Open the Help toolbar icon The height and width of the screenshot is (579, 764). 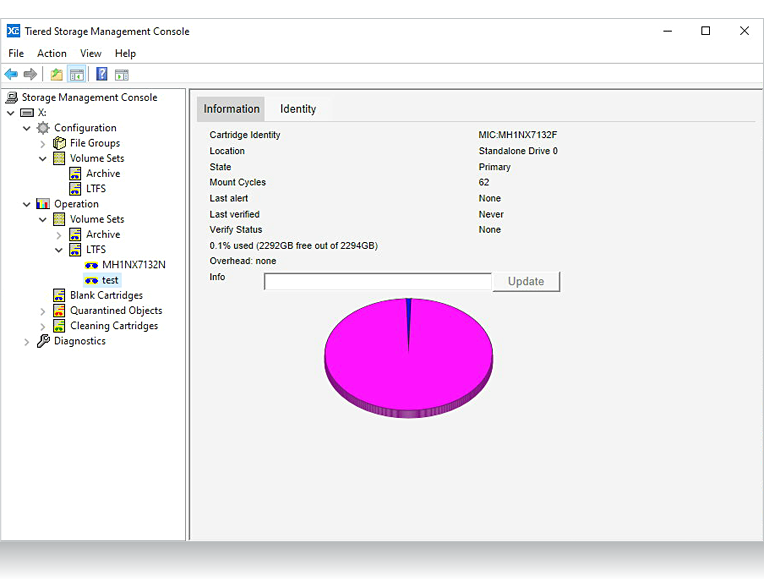tap(102, 74)
